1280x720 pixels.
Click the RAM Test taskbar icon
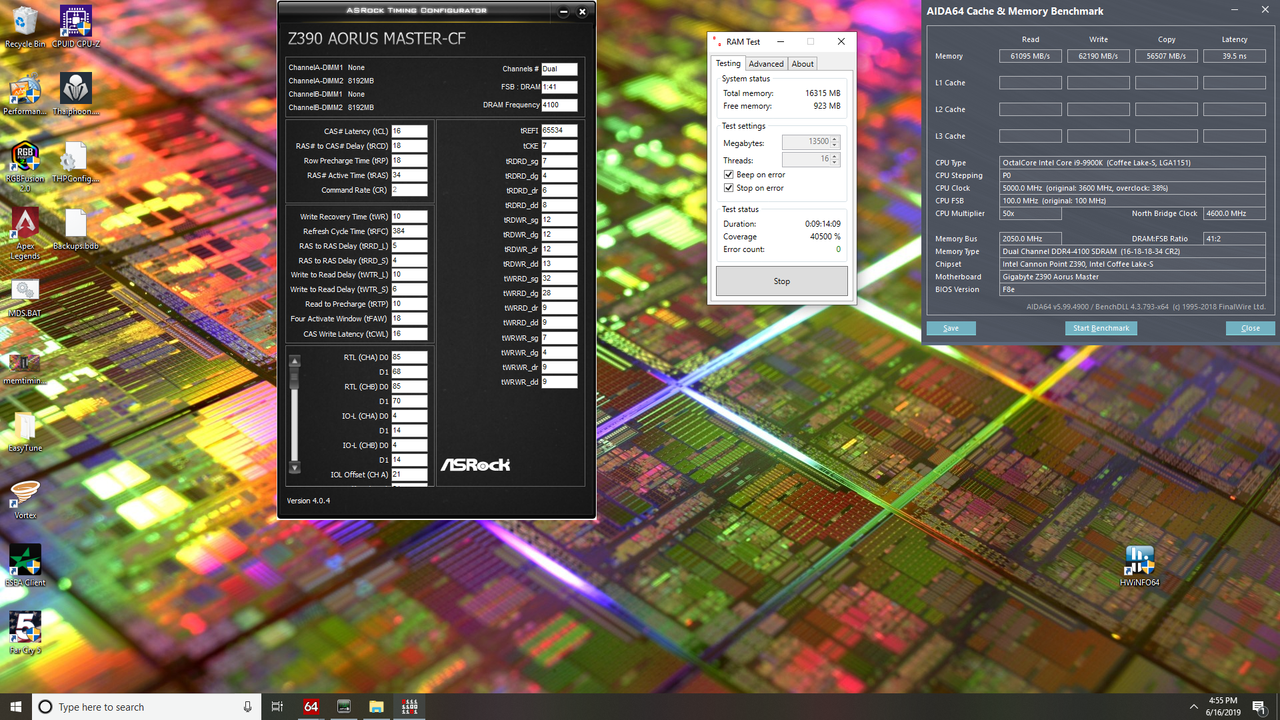click(x=408, y=707)
